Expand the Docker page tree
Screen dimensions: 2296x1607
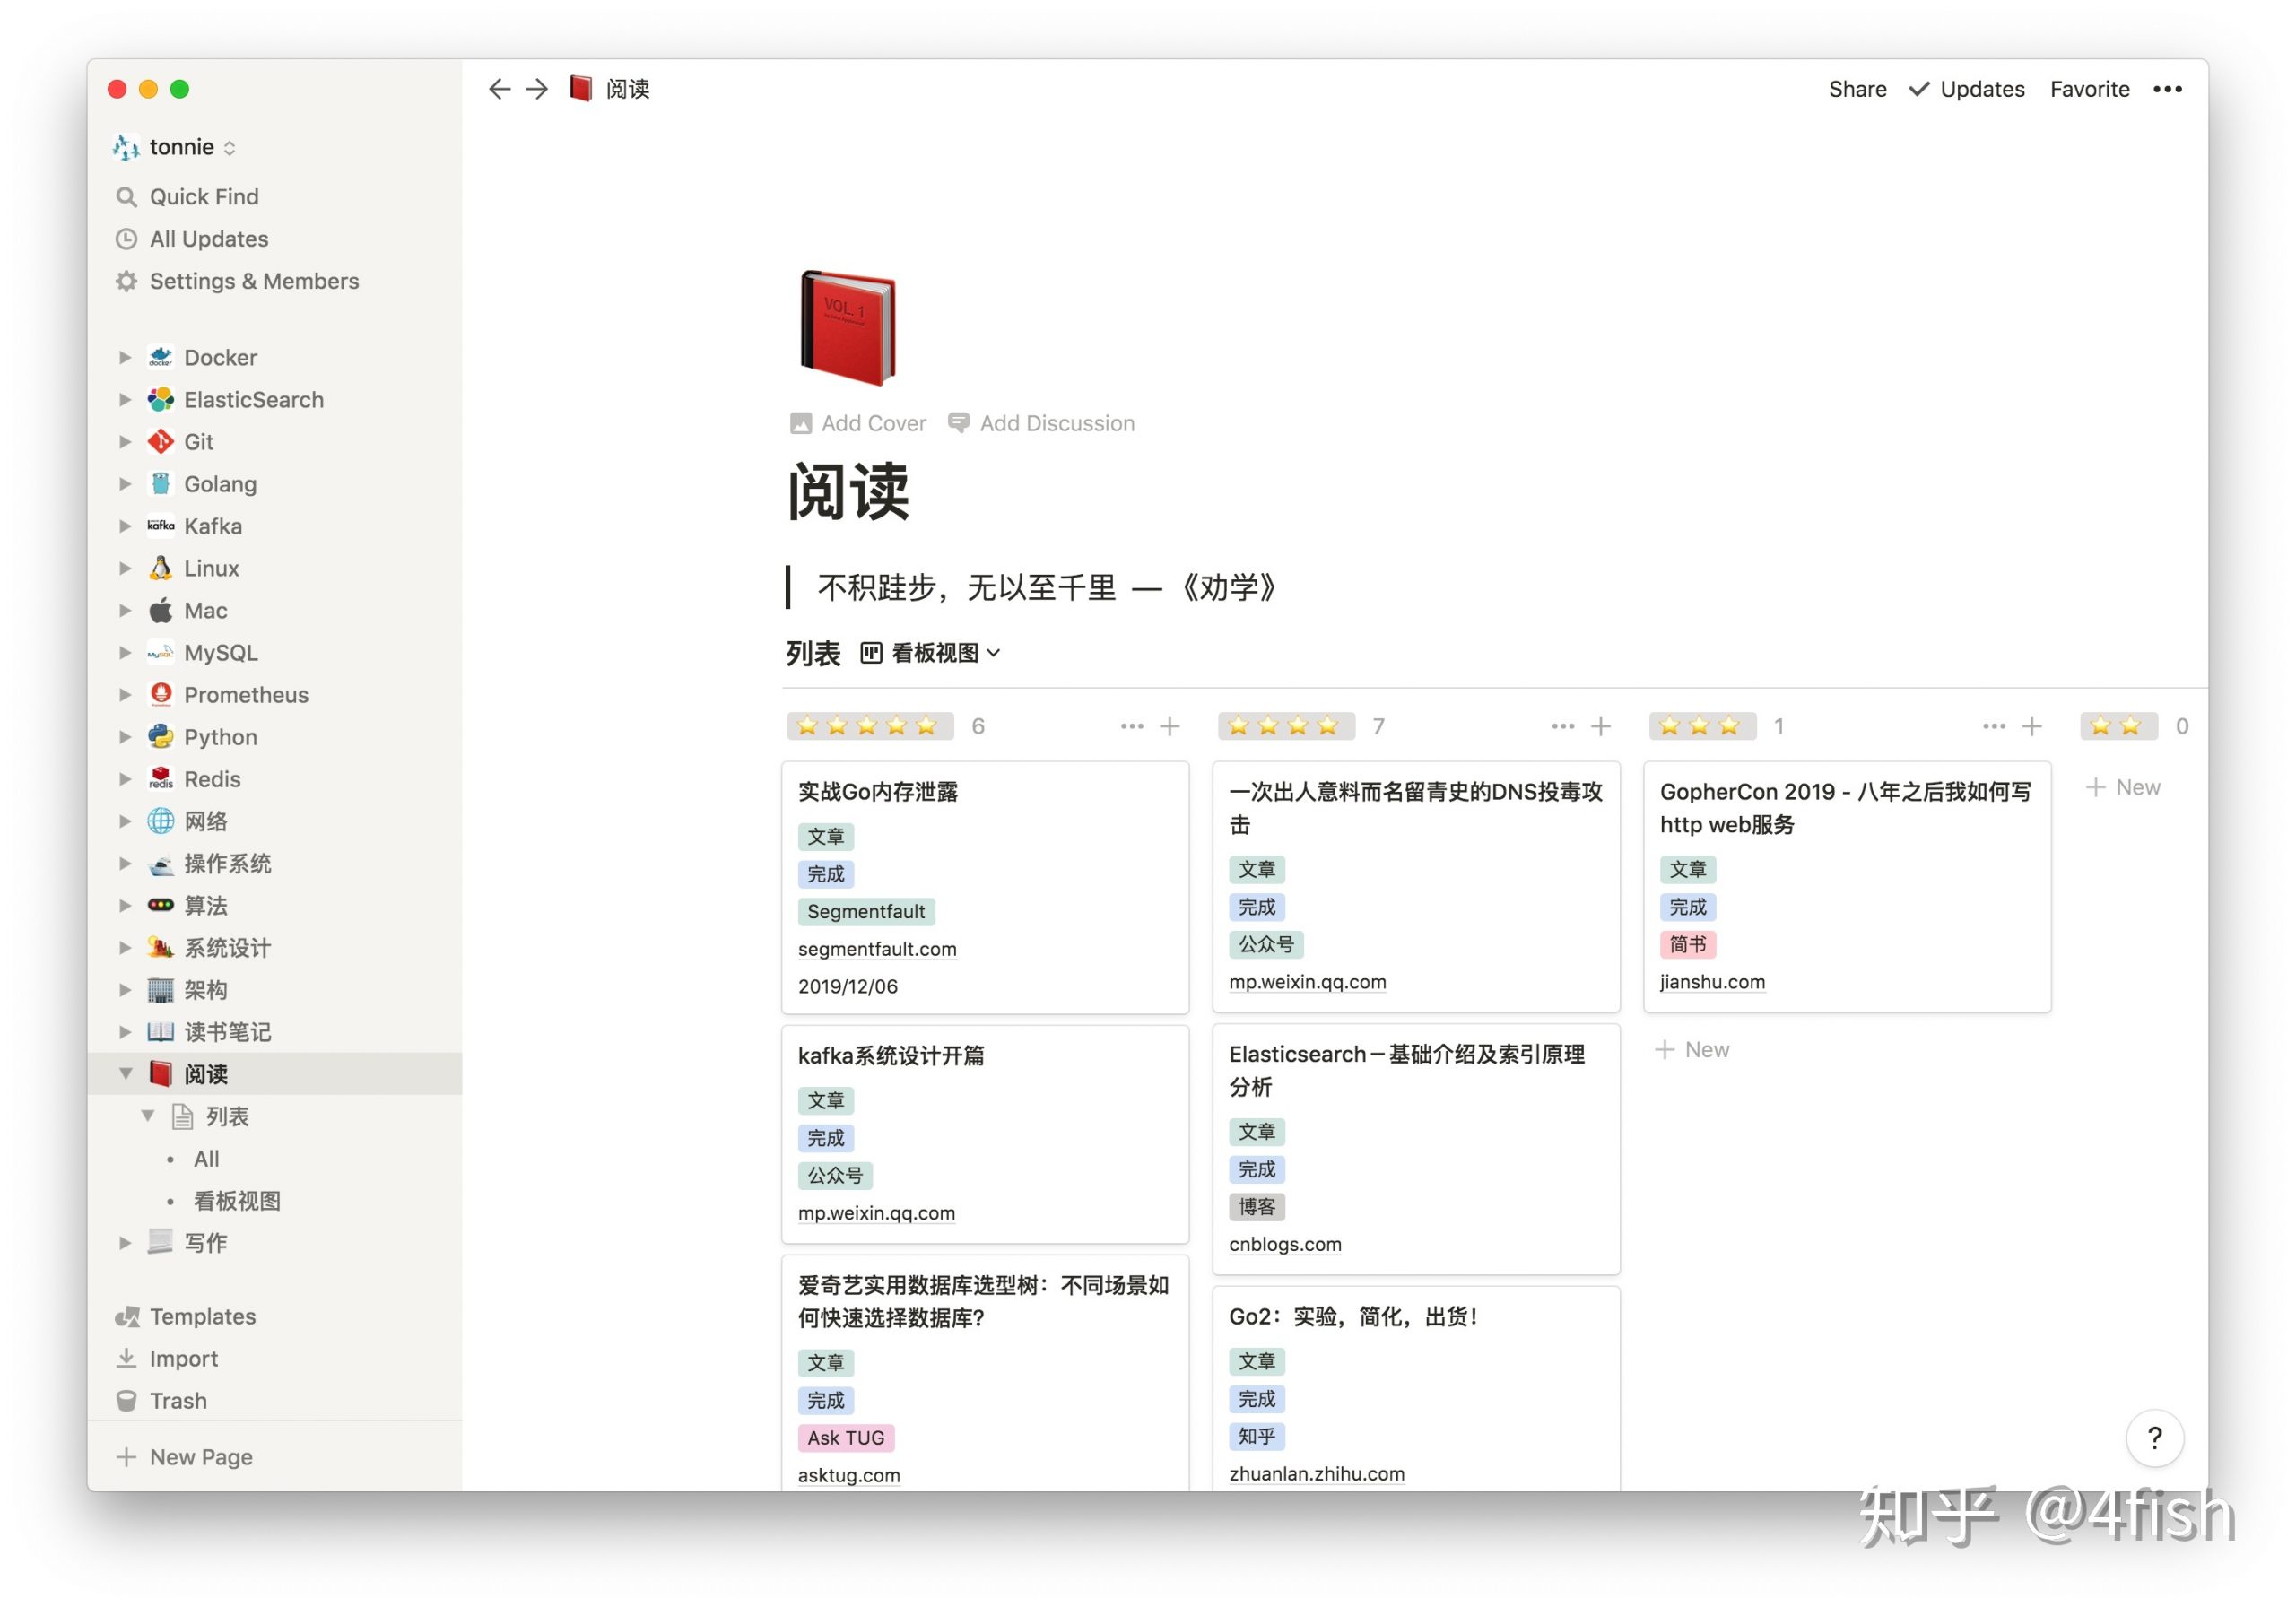coord(125,357)
